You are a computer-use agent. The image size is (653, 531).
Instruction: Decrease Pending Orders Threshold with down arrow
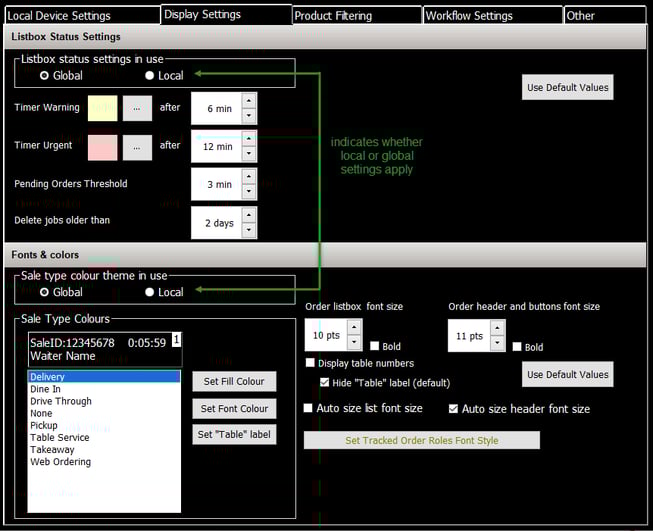pyautogui.click(x=249, y=191)
